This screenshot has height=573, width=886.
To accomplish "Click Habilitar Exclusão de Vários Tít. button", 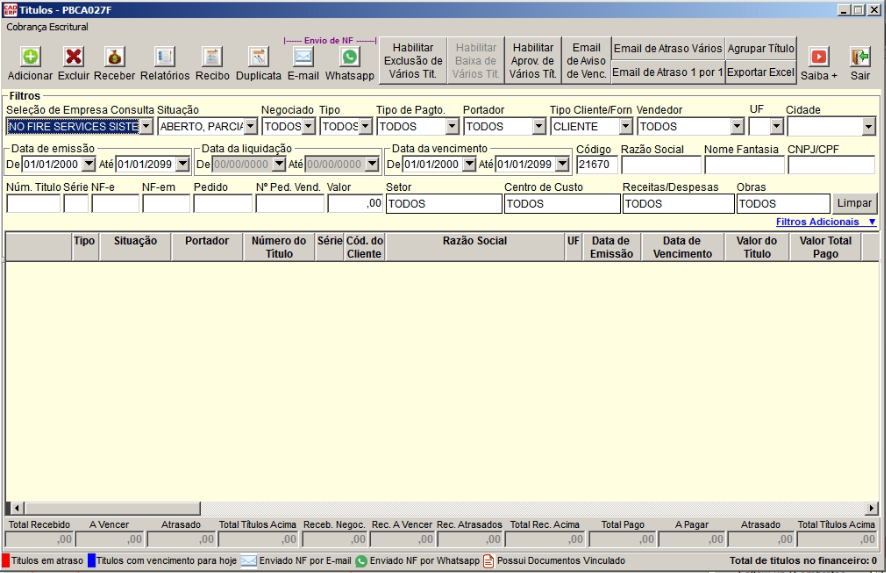I will (x=413, y=61).
